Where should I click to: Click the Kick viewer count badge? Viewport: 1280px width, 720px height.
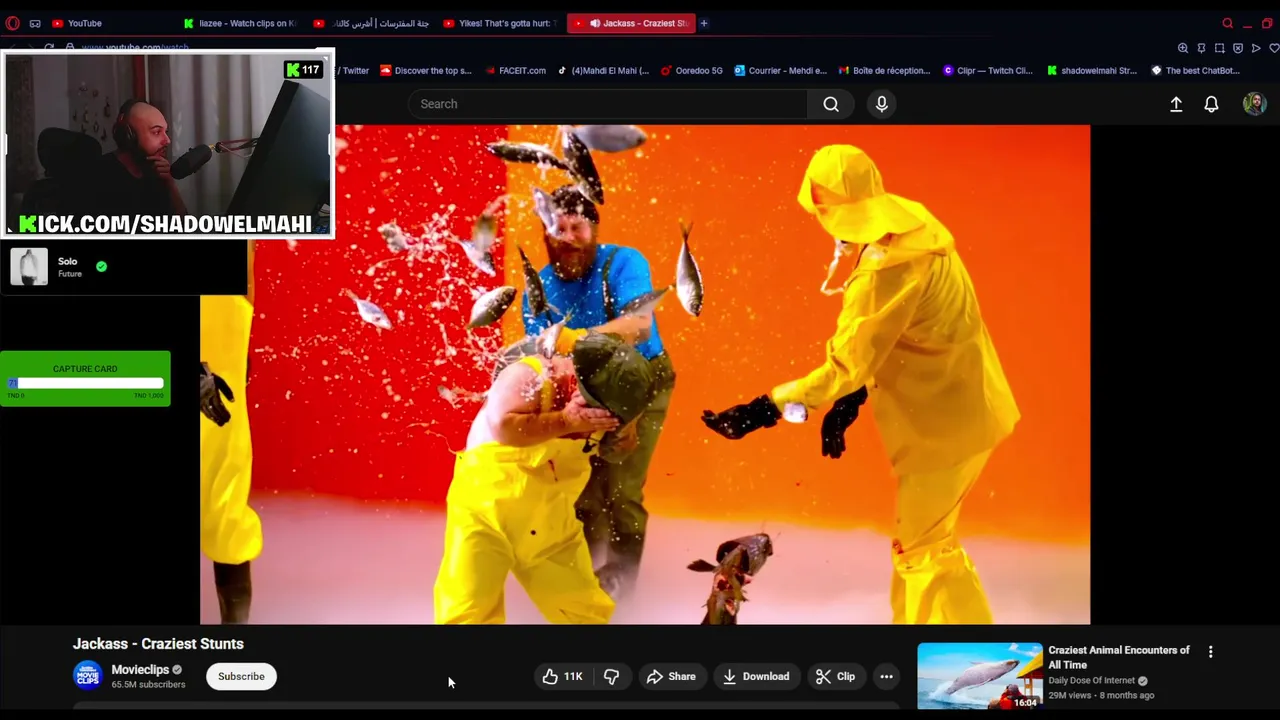(x=303, y=70)
